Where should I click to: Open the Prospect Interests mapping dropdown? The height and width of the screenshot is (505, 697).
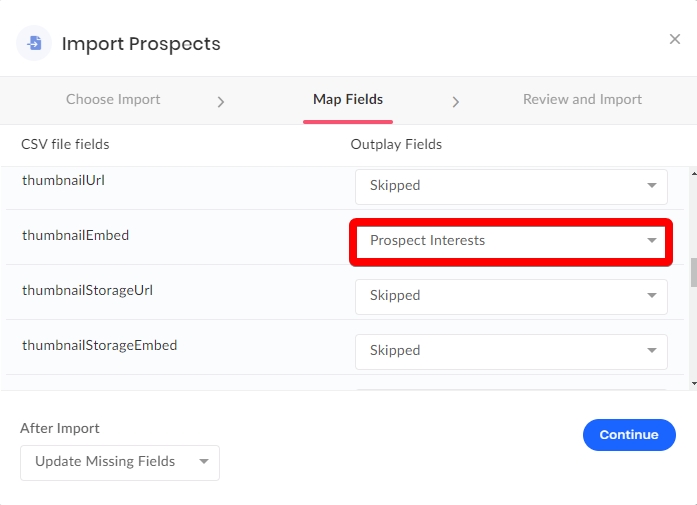click(510, 240)
